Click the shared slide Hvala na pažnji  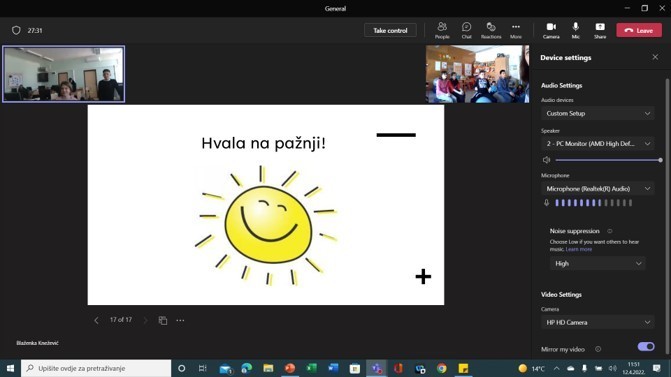pyautogui.click(x=266, y=205)
